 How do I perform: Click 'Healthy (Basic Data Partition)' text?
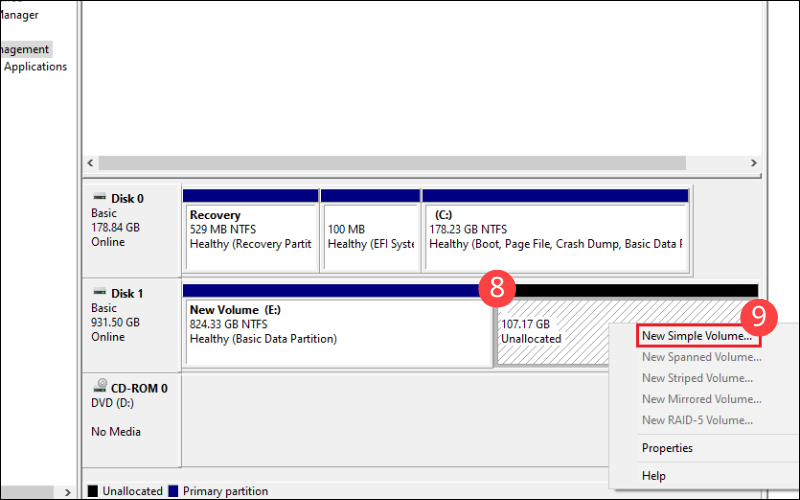click(263, 339)
